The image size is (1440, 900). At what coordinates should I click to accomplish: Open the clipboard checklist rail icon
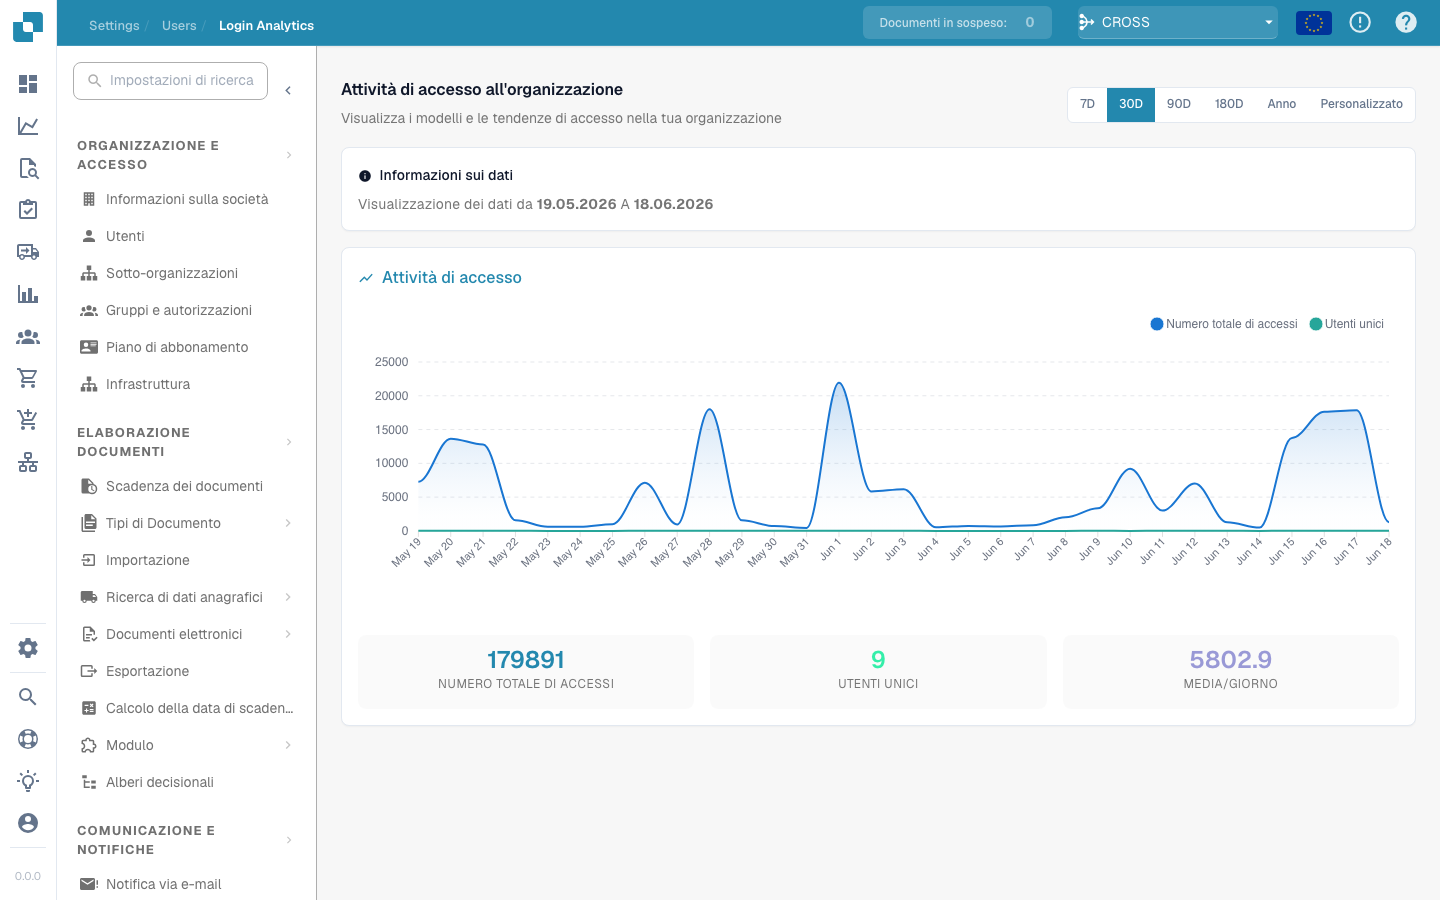tap(28, 210)
